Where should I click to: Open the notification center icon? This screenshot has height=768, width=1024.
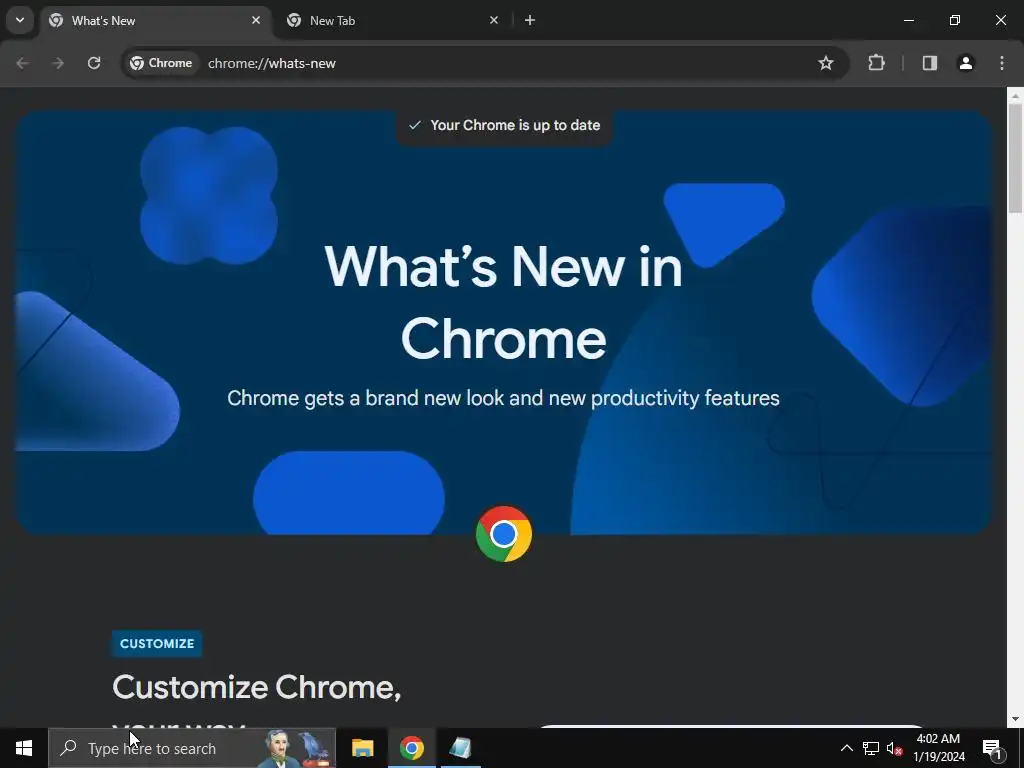click(992, 748)
